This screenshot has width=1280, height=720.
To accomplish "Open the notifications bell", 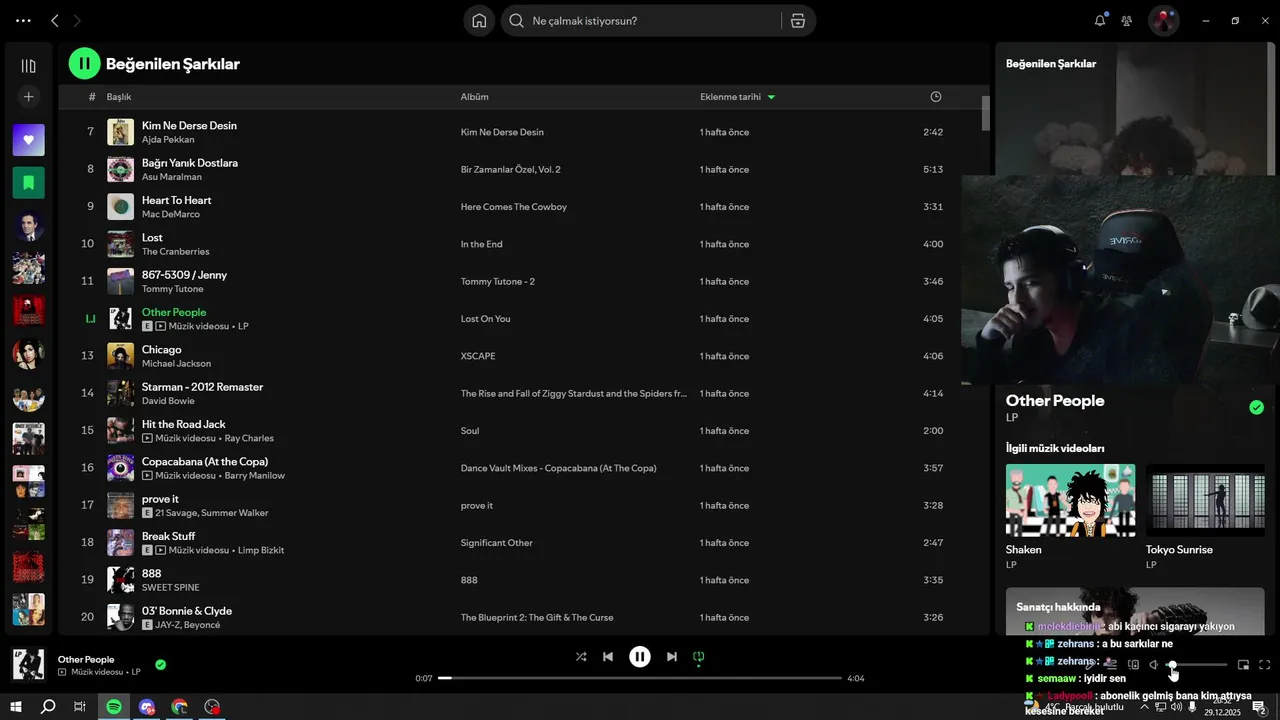I will [1100, 20].
